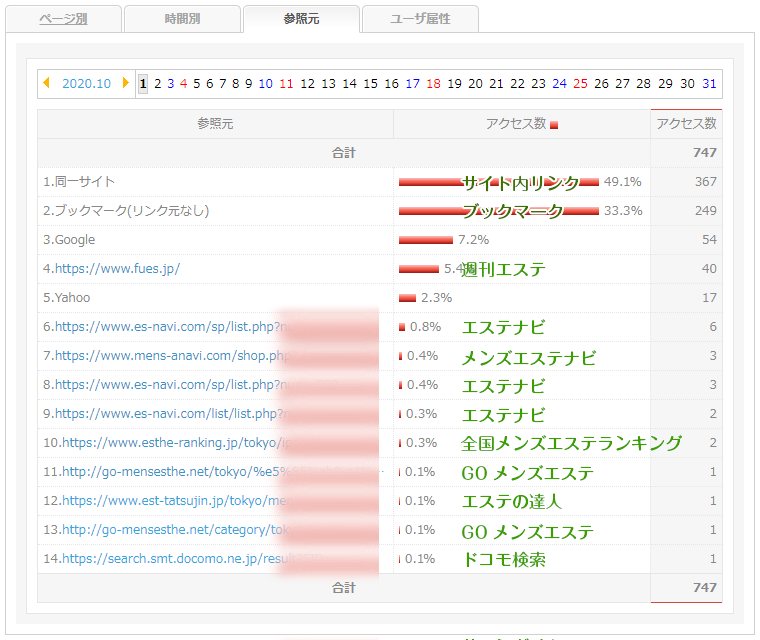Select day 19 in calendar
Screen dimensions: 760x640
click(454, 83)
